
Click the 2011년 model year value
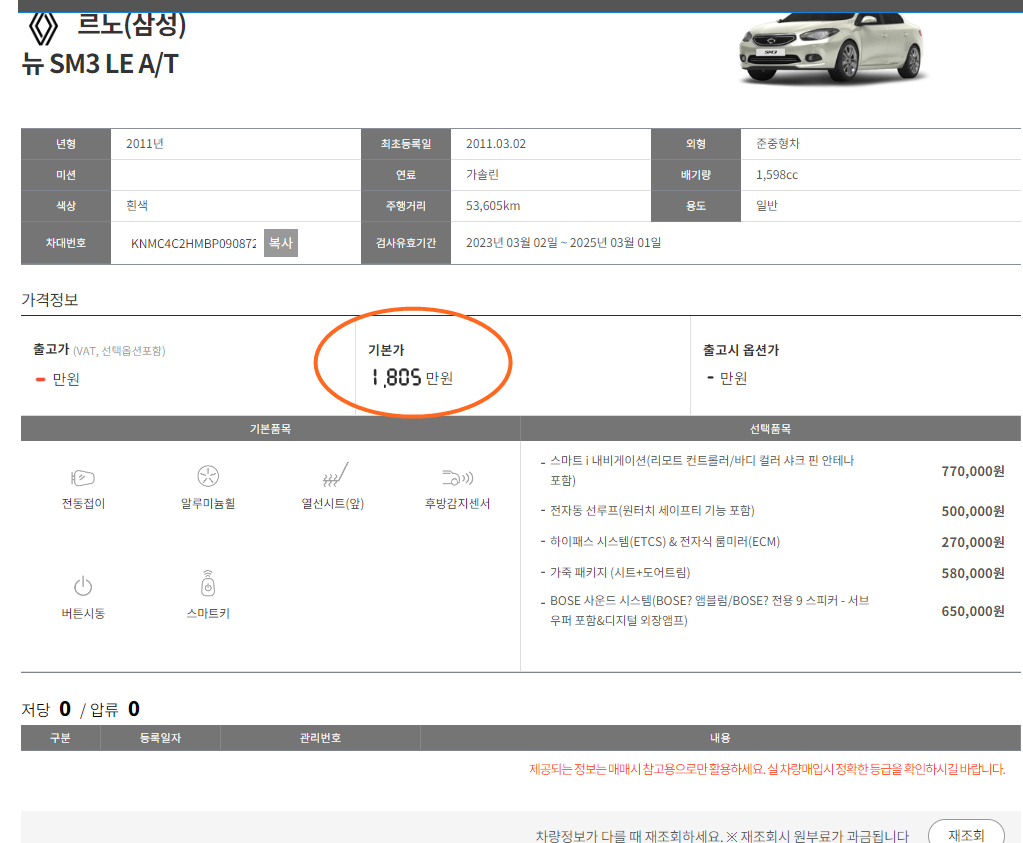[145, 144]
